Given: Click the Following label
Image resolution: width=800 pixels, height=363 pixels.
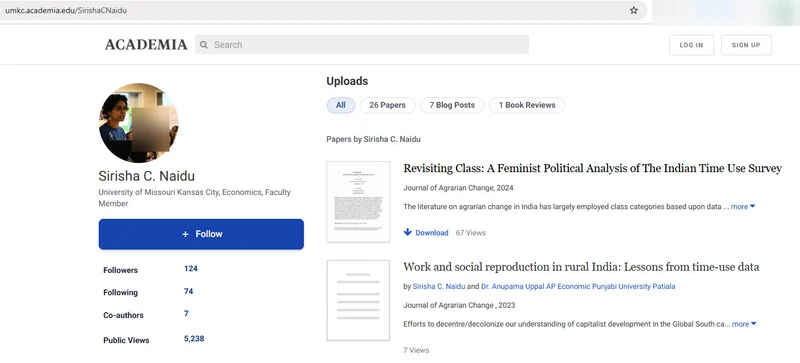Looking at the screenshot, I should pos(120,293).
